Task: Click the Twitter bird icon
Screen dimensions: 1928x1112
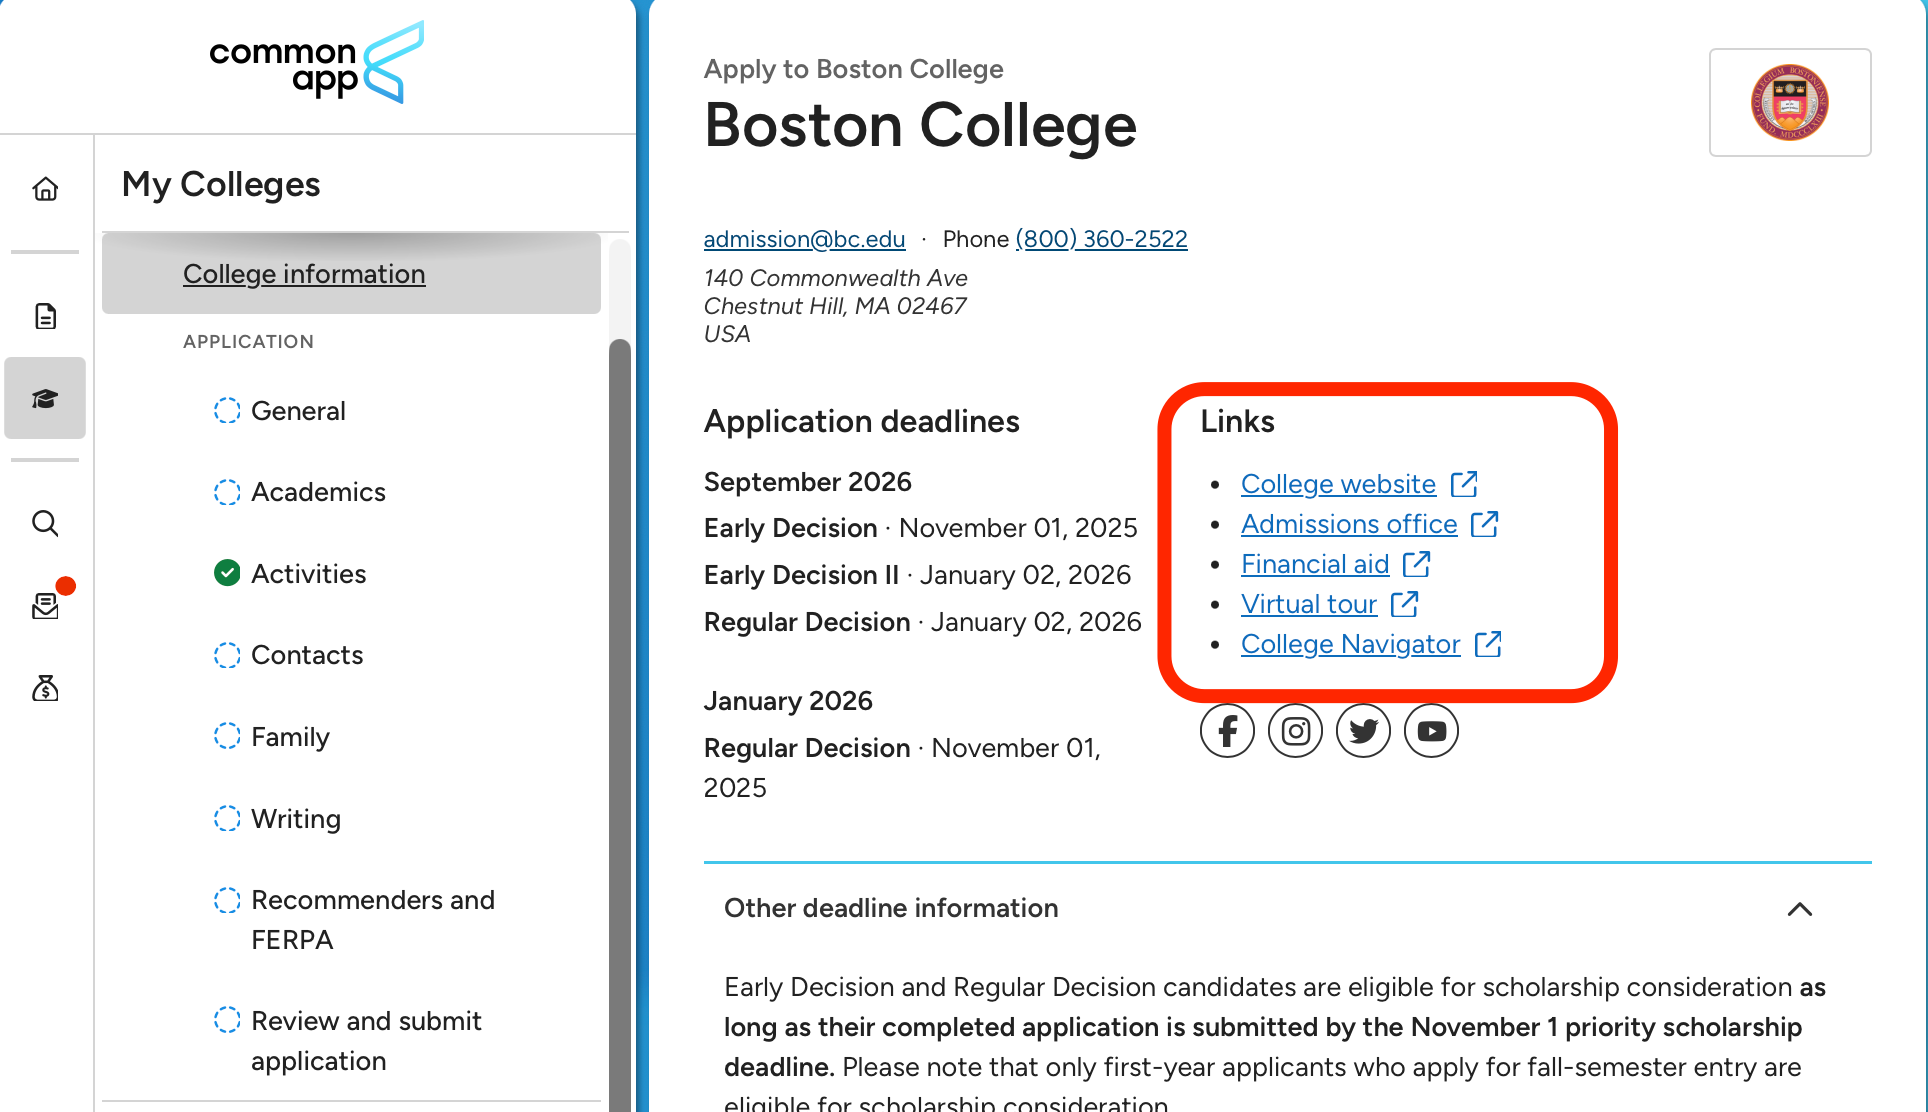Action: (1363, 731)
